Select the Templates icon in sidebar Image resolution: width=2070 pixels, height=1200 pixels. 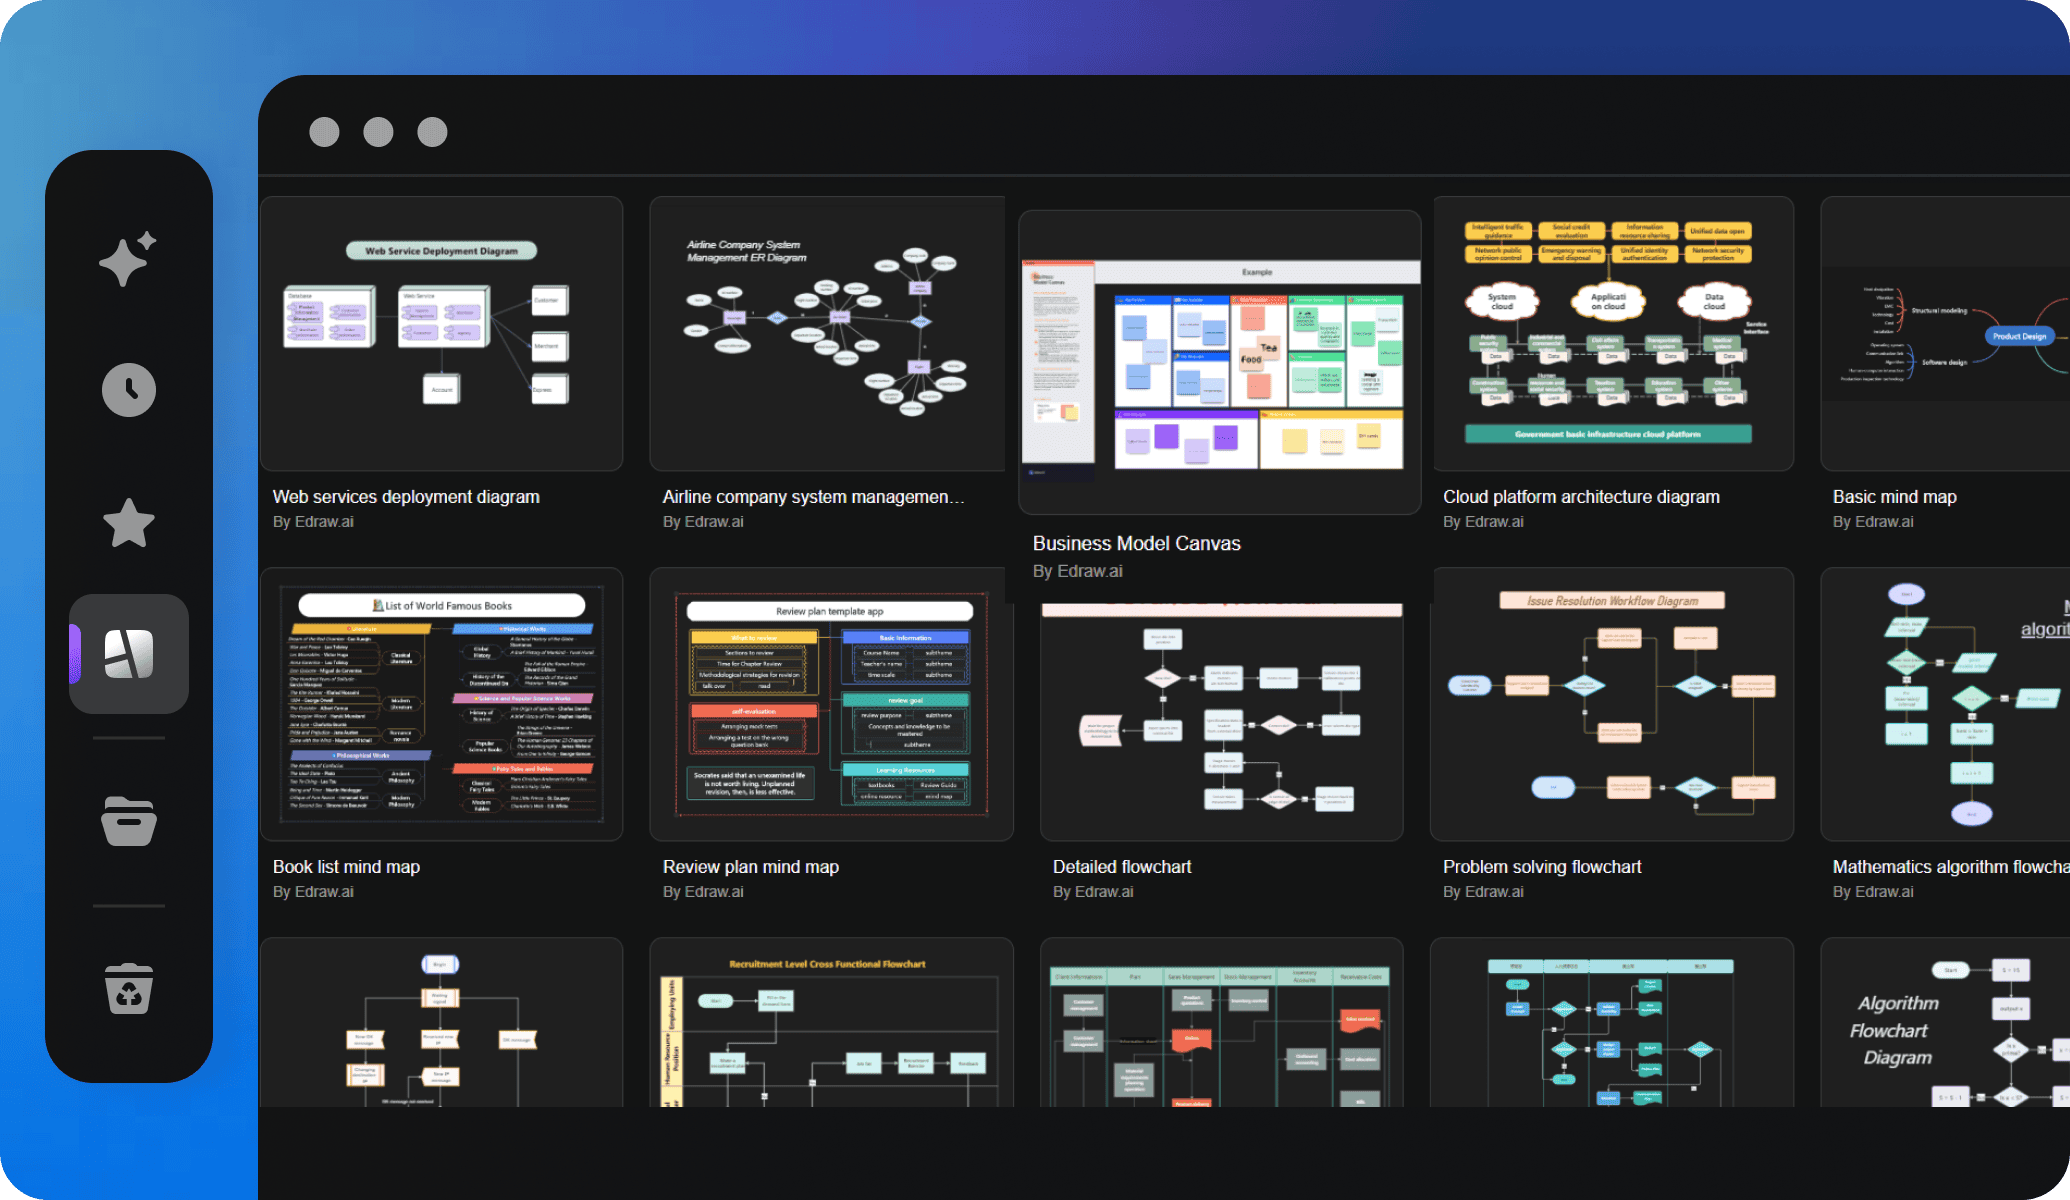(x=129, y=654)
